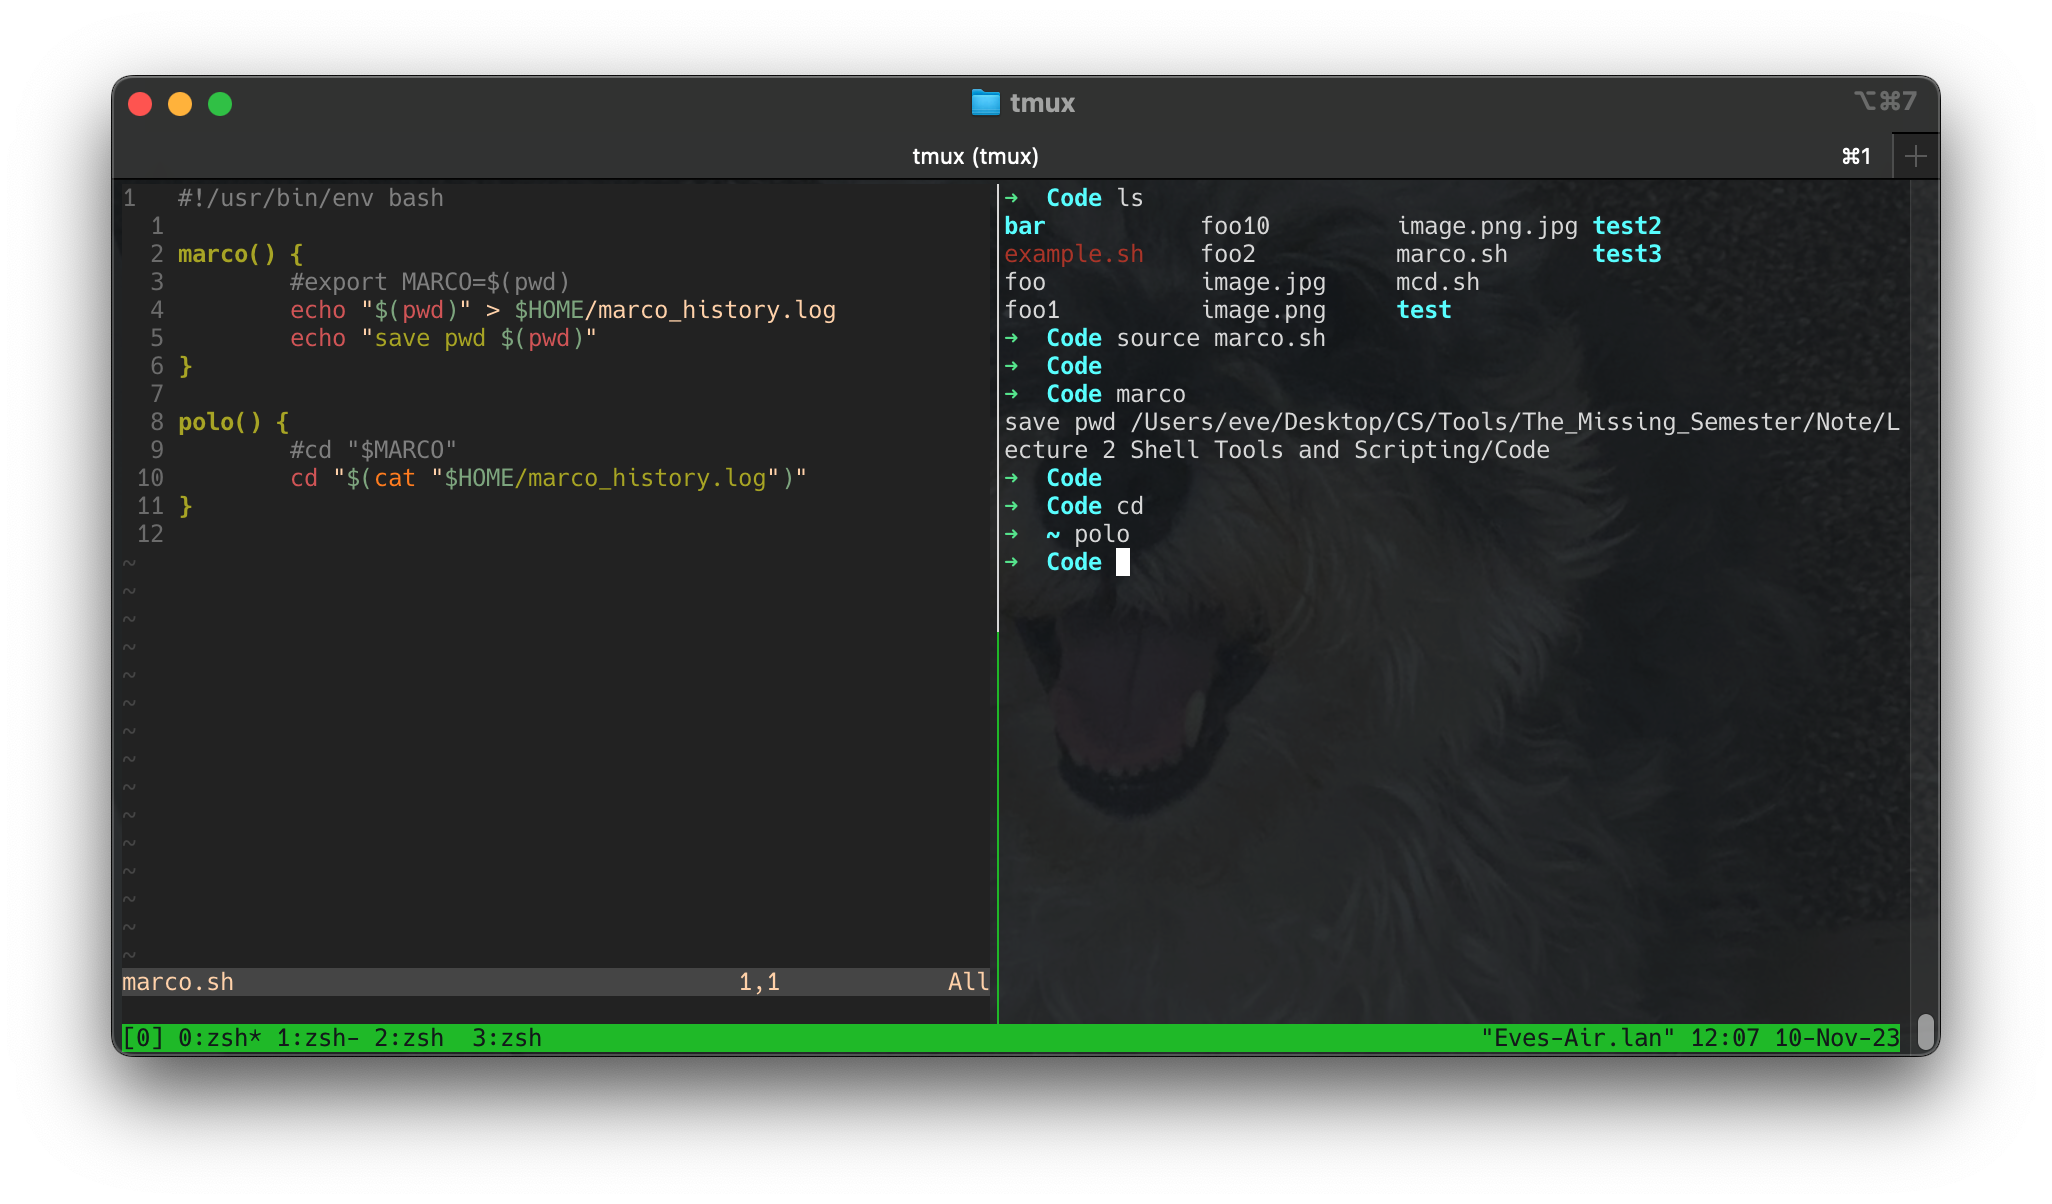Minimize window using the yellow traffic light
The image size is (2052, 1204).
pyautogui.click(x=180, y=103)
